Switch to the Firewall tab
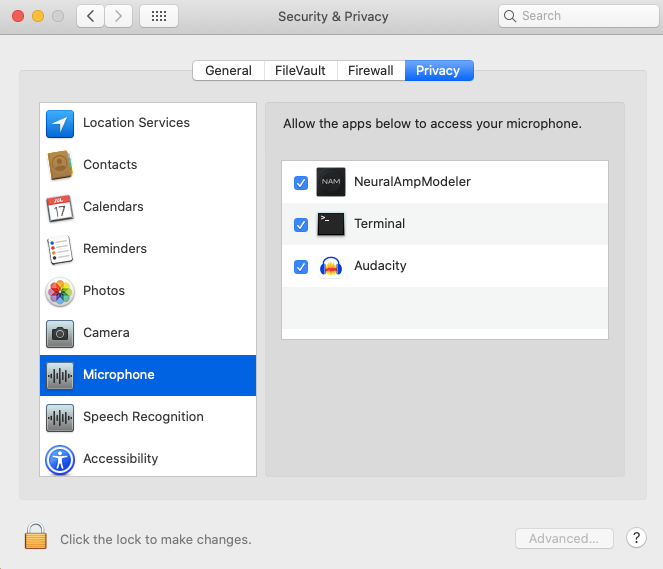The height and width of the screenshot is (569, 663). pos(370,71)
